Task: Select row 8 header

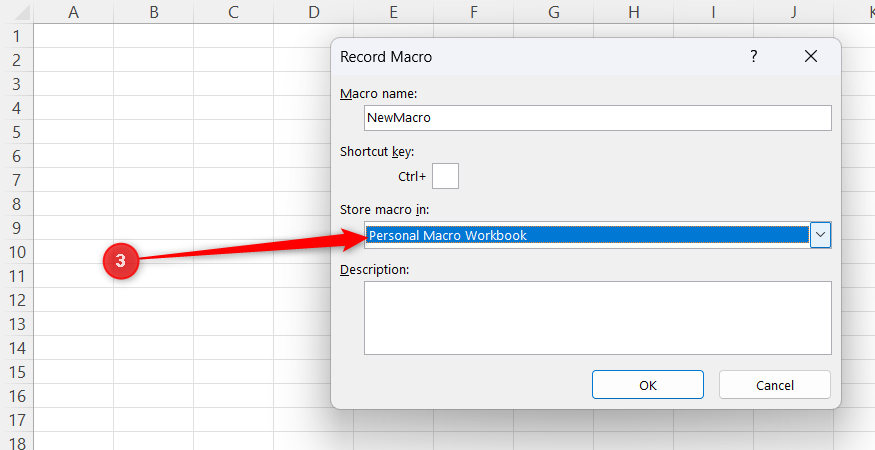Action: (17, 204)
